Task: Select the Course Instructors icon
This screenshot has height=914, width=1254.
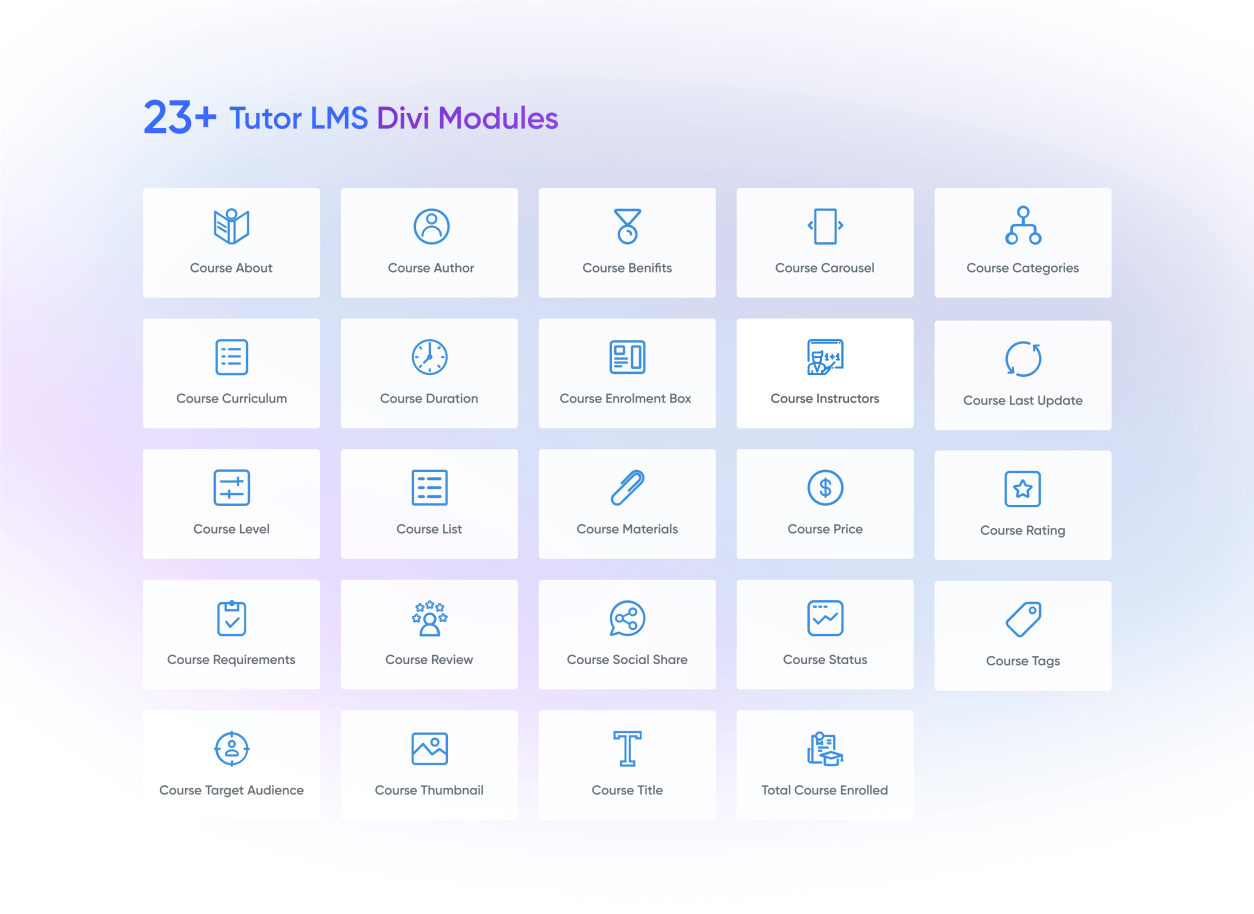Action: tap(825, 356)
